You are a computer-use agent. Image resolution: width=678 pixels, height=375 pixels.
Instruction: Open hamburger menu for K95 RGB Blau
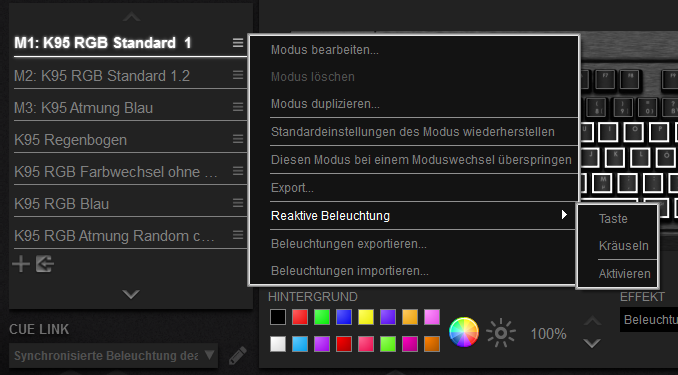[x=238, y=203]
